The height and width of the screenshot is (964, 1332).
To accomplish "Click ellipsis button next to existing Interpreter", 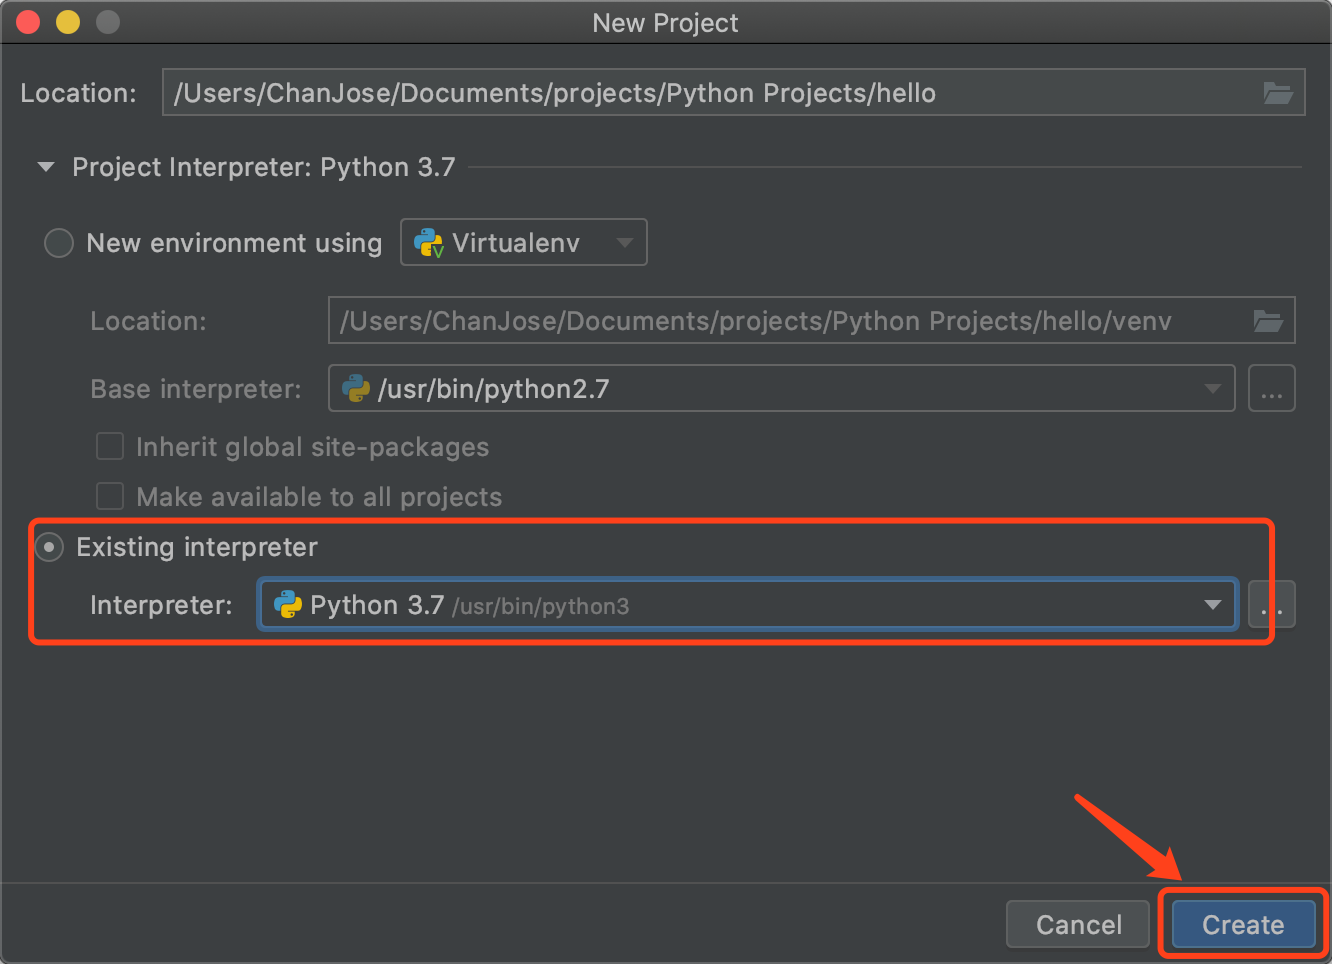I will click(x=1272, y=605).
